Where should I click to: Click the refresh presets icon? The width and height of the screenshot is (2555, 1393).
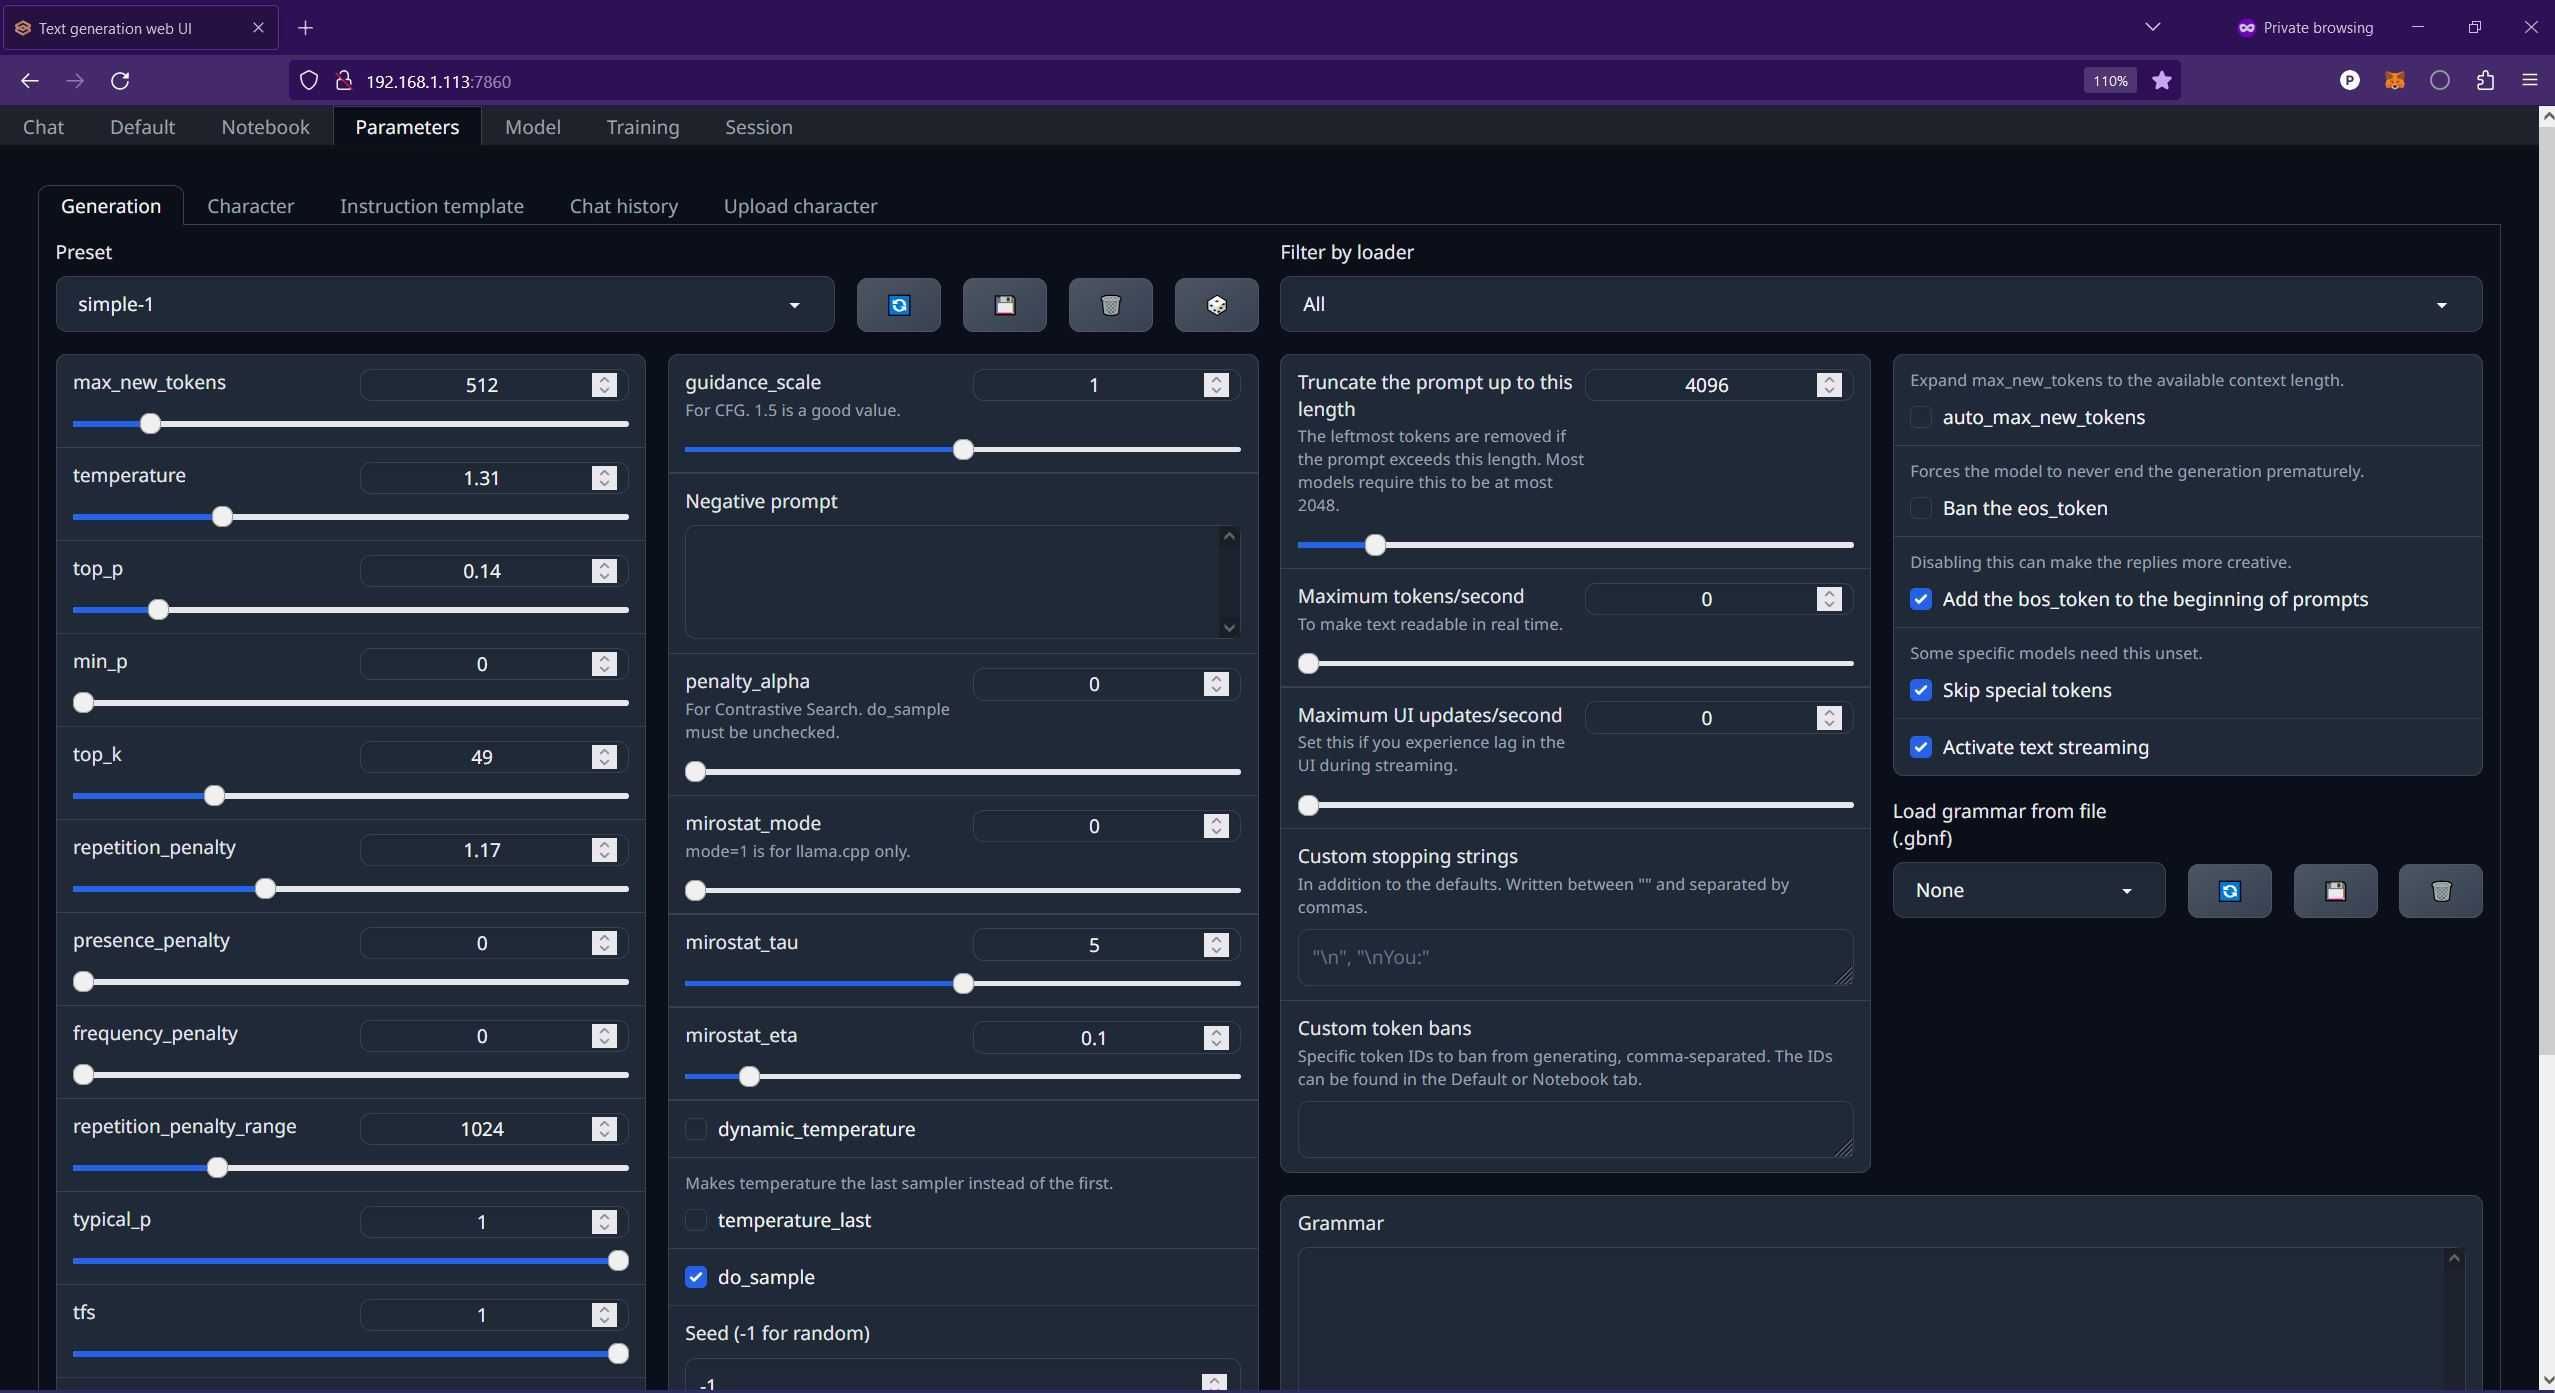(x=898, y=305)
